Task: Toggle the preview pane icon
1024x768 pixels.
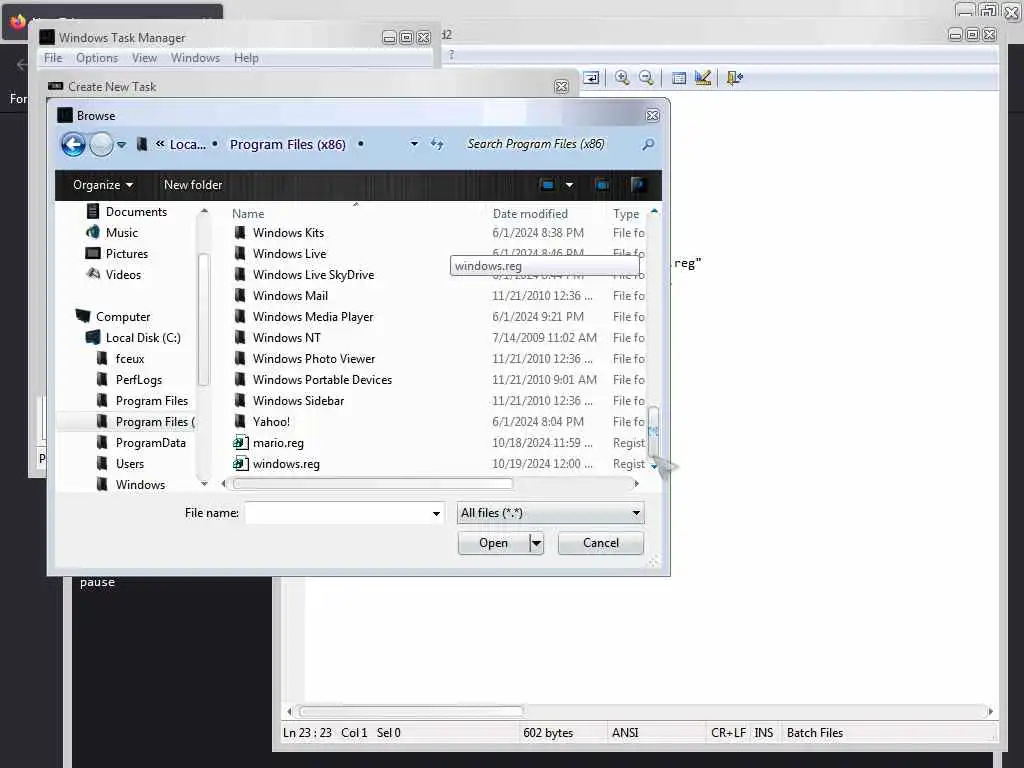Action: tap(602, 185)
